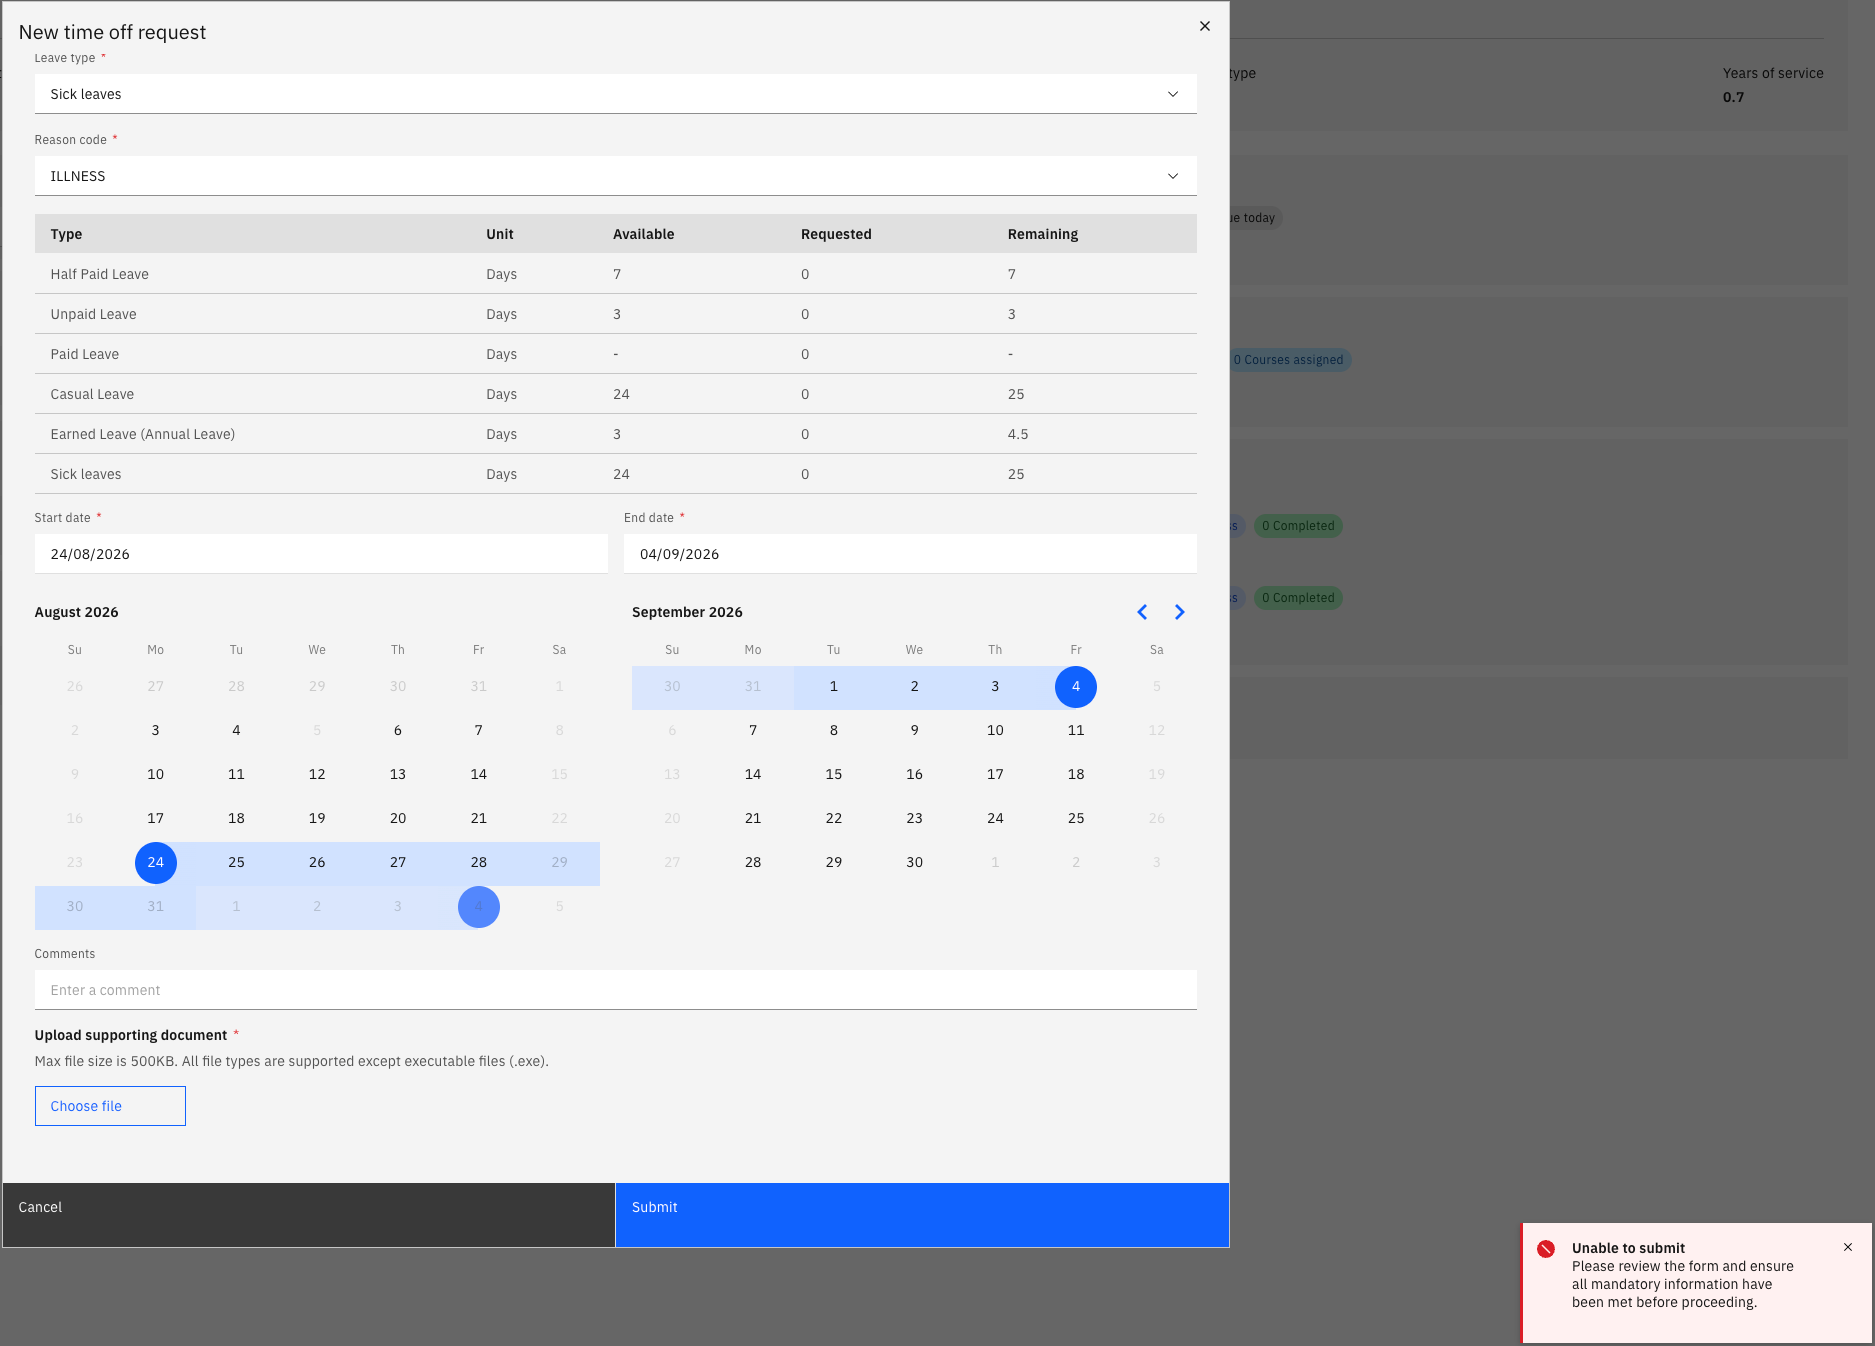Click the Start date field
The image size is (1875, 1346).
321,554
